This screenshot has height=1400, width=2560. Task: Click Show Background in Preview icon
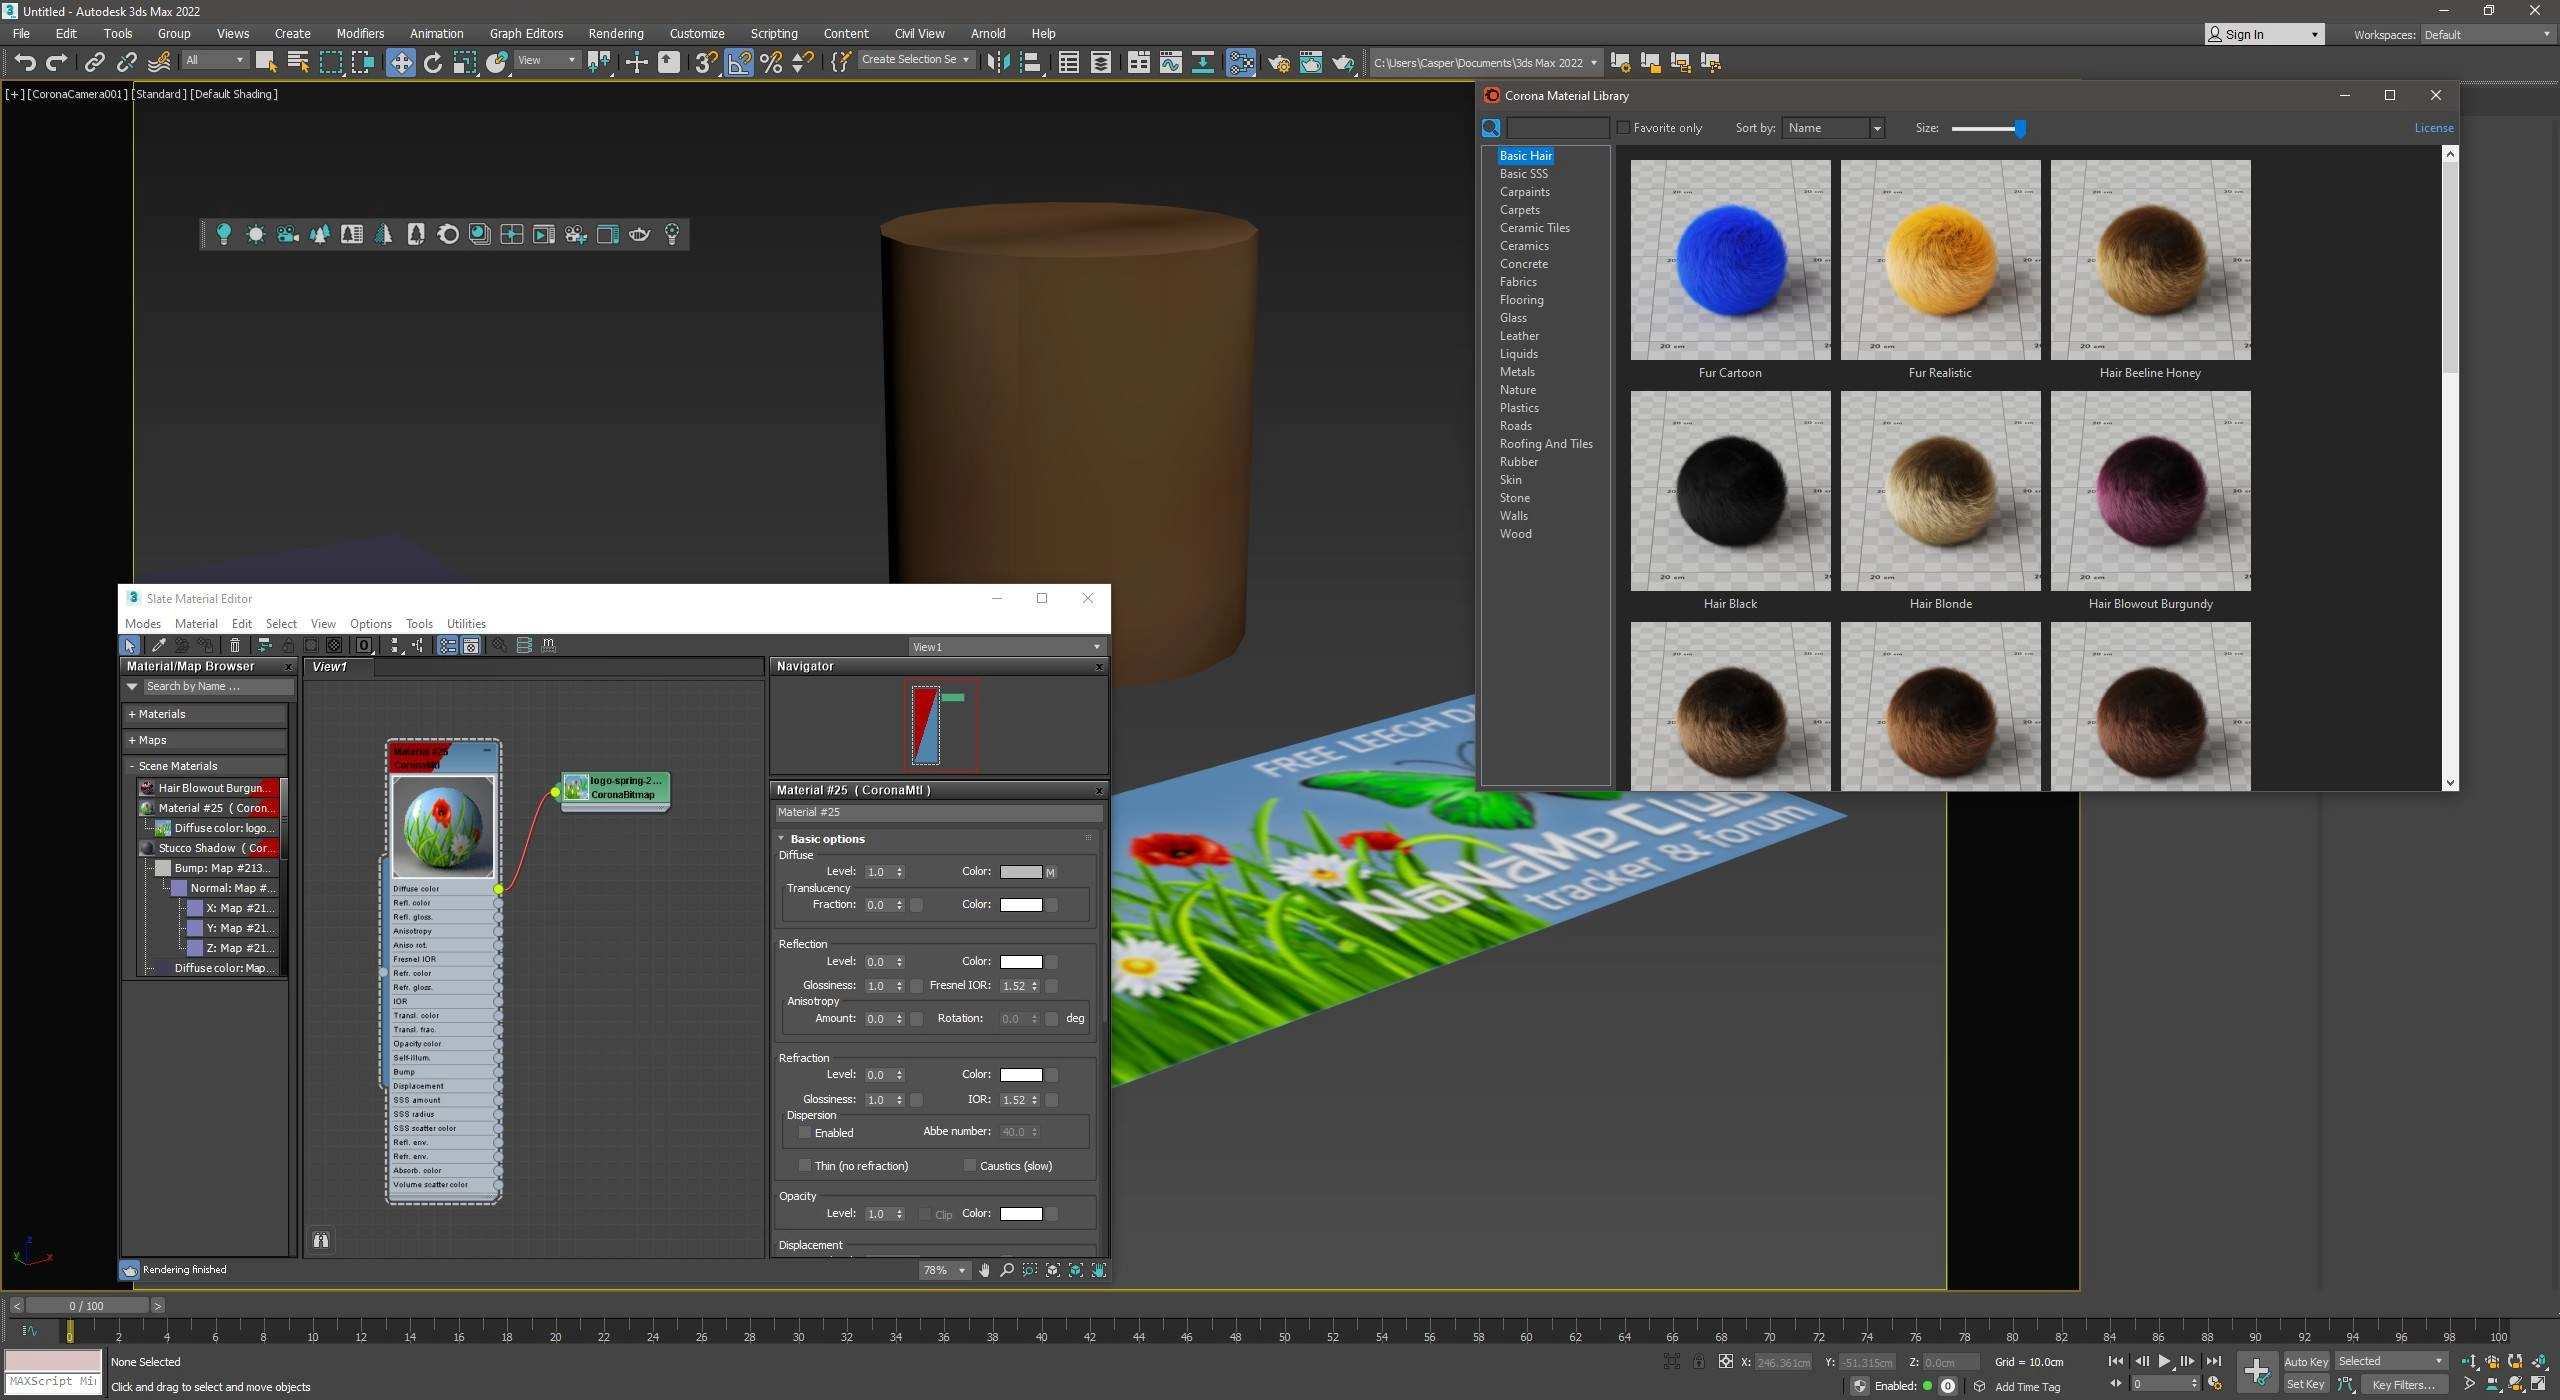[x=334, y=646]
